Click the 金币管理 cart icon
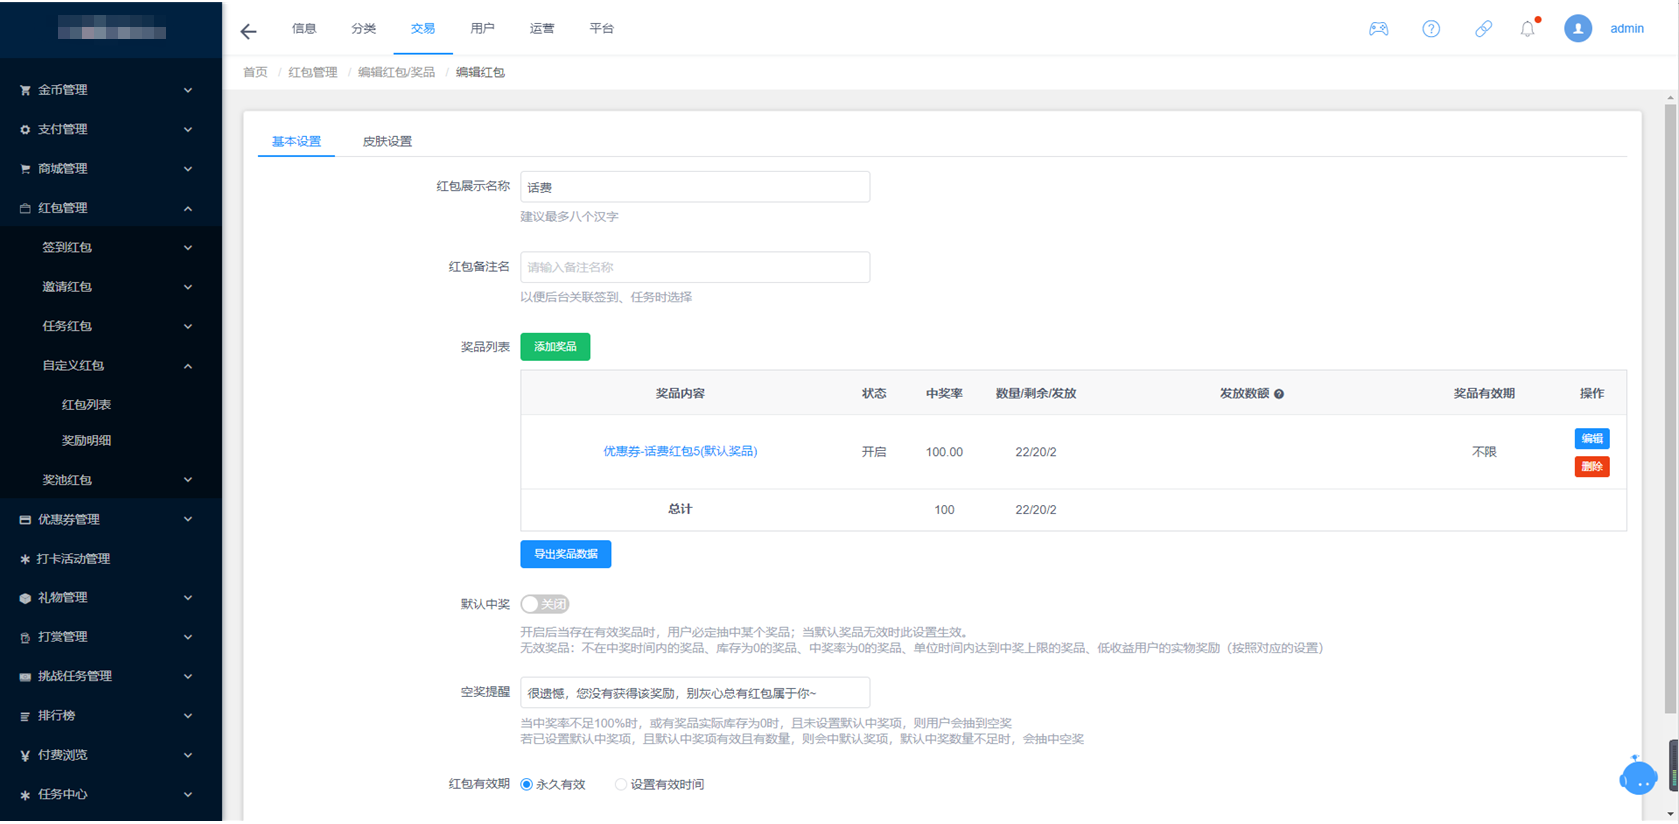 click(25, 90)
